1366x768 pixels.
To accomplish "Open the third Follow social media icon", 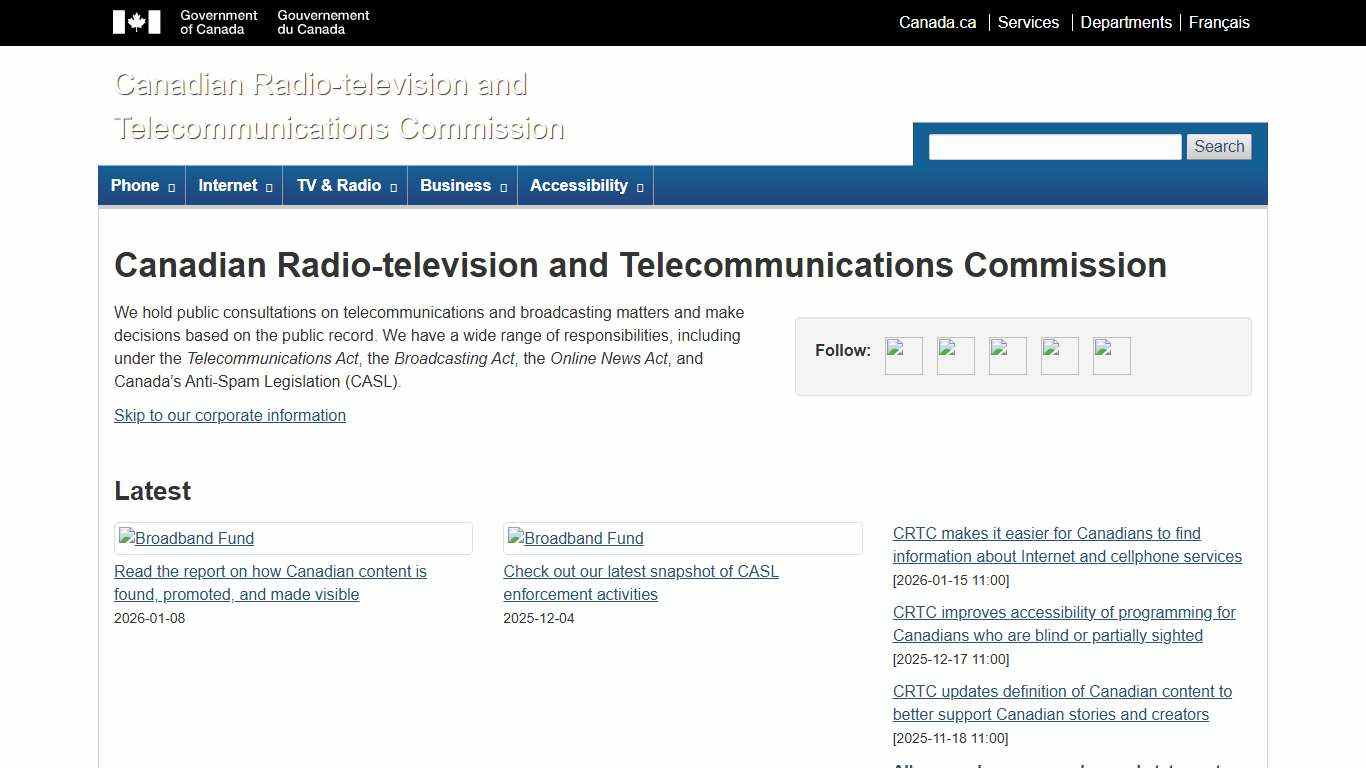I will [x=1007, y=355].
